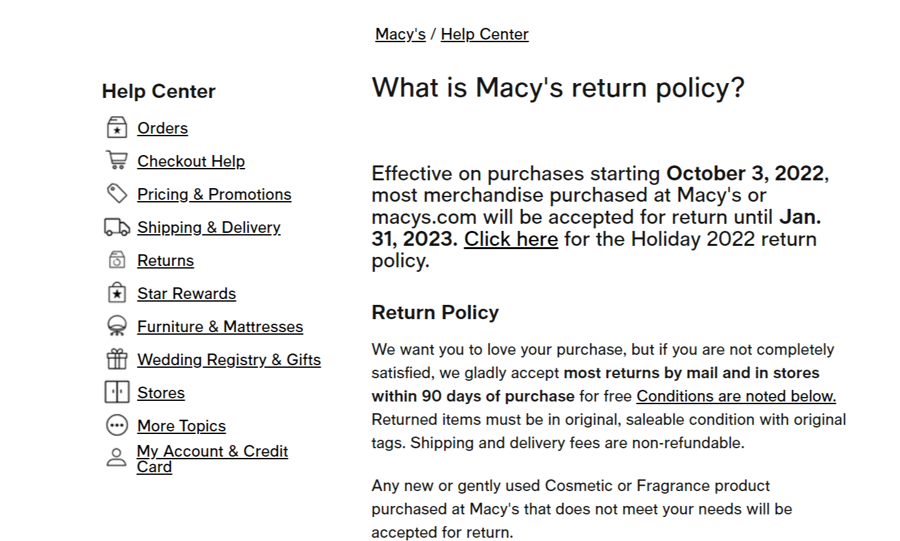Click the Orders box icon

[x=117, y=128]
